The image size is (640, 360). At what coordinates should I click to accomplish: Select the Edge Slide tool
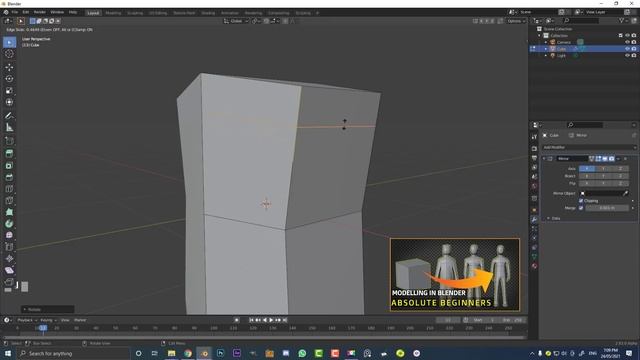[x=9, y=247]
